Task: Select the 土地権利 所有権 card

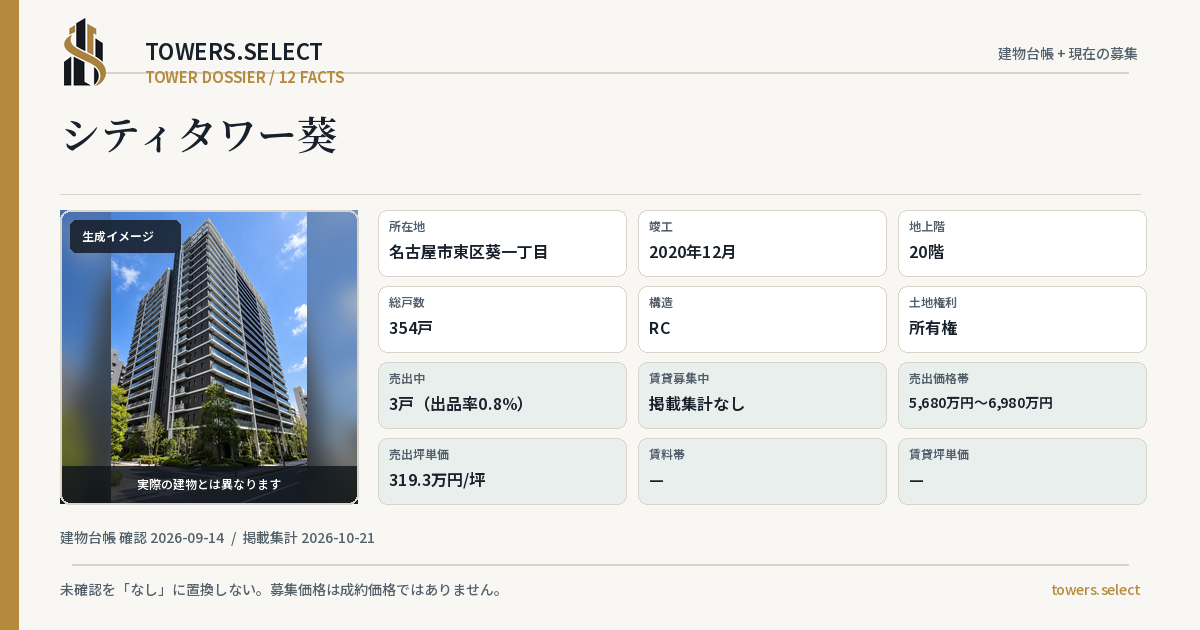Action: tap(1022, 319)
